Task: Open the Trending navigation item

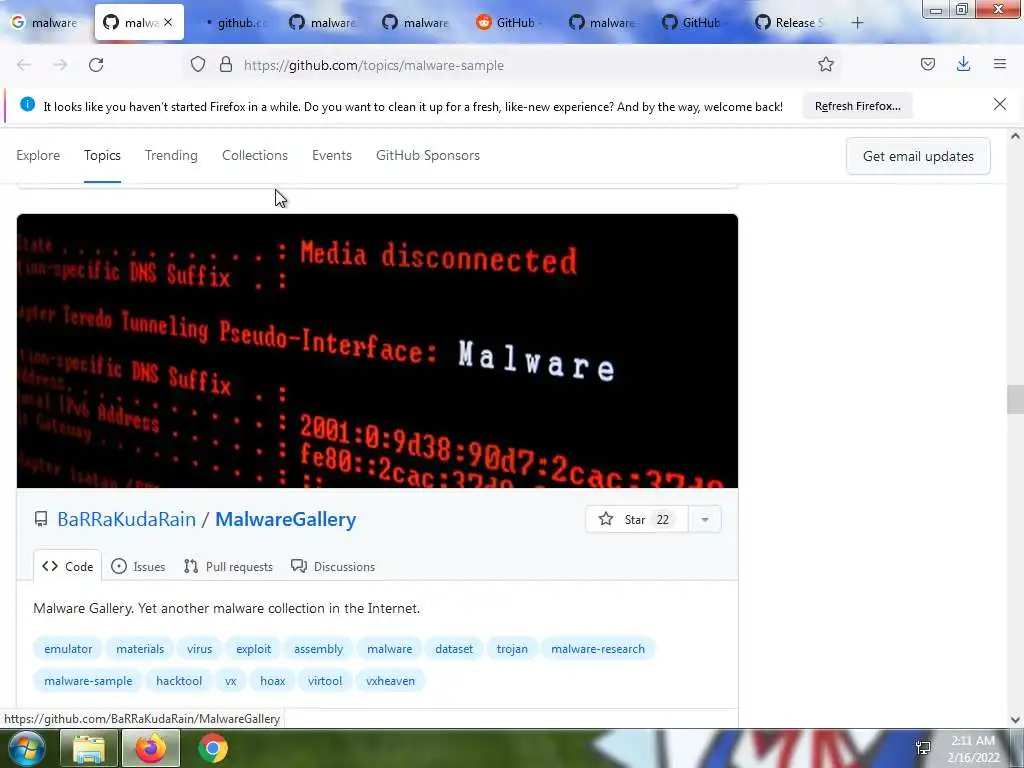Action: pos(171,155)
